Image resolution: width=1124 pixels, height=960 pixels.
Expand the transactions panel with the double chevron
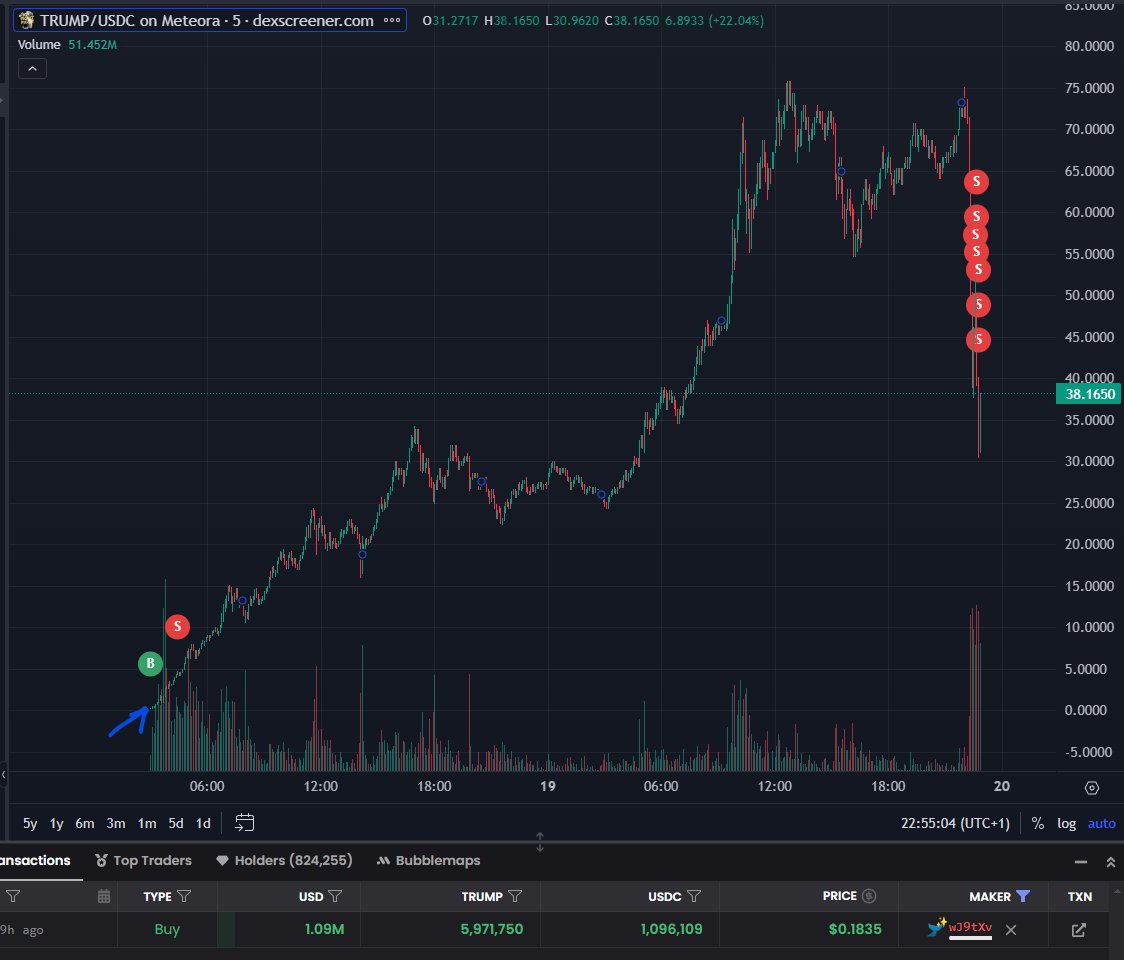(x=1110, y=860)
